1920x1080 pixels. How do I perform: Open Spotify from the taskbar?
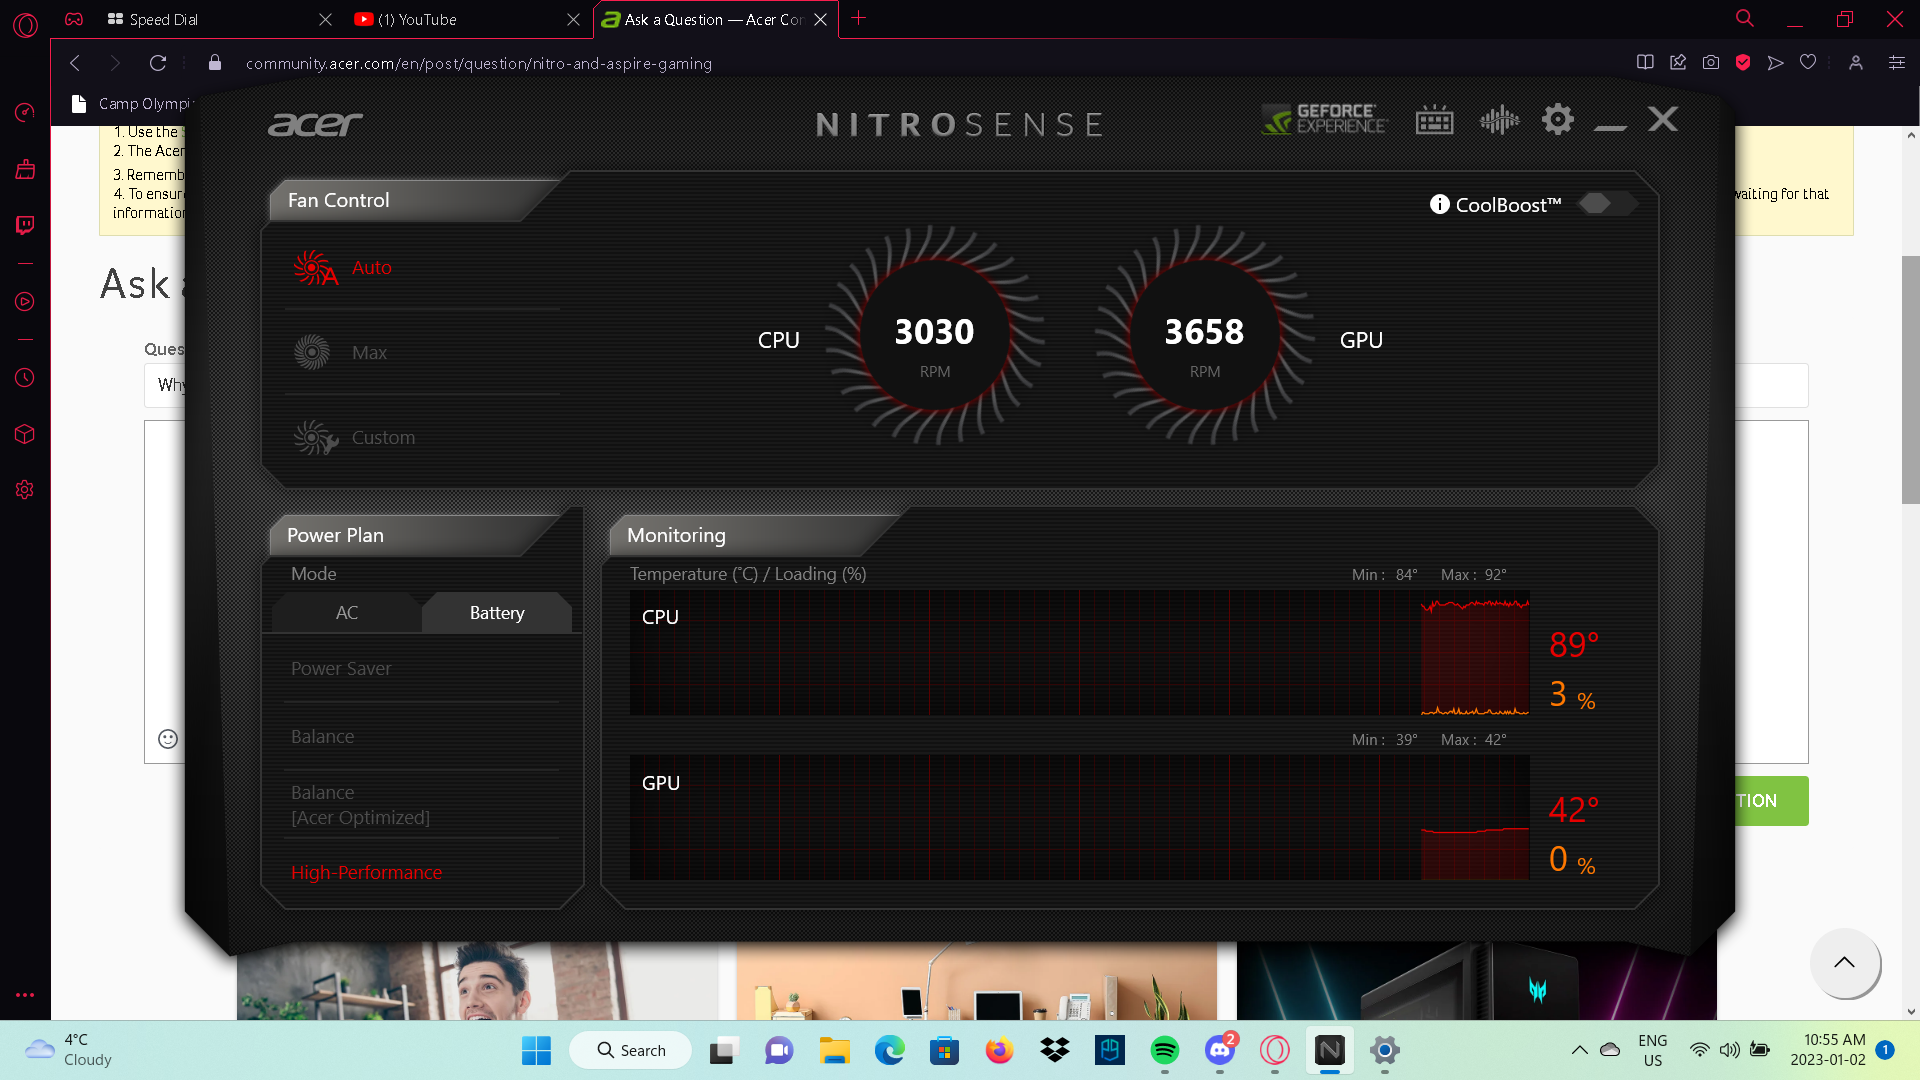click(1164, 1050)
